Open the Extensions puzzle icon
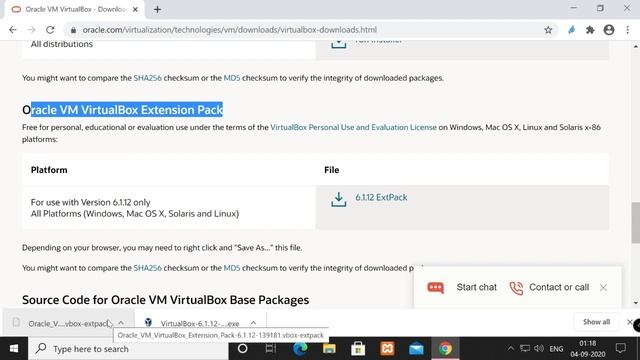Screen dimensions: 640x360 (590, 30)
